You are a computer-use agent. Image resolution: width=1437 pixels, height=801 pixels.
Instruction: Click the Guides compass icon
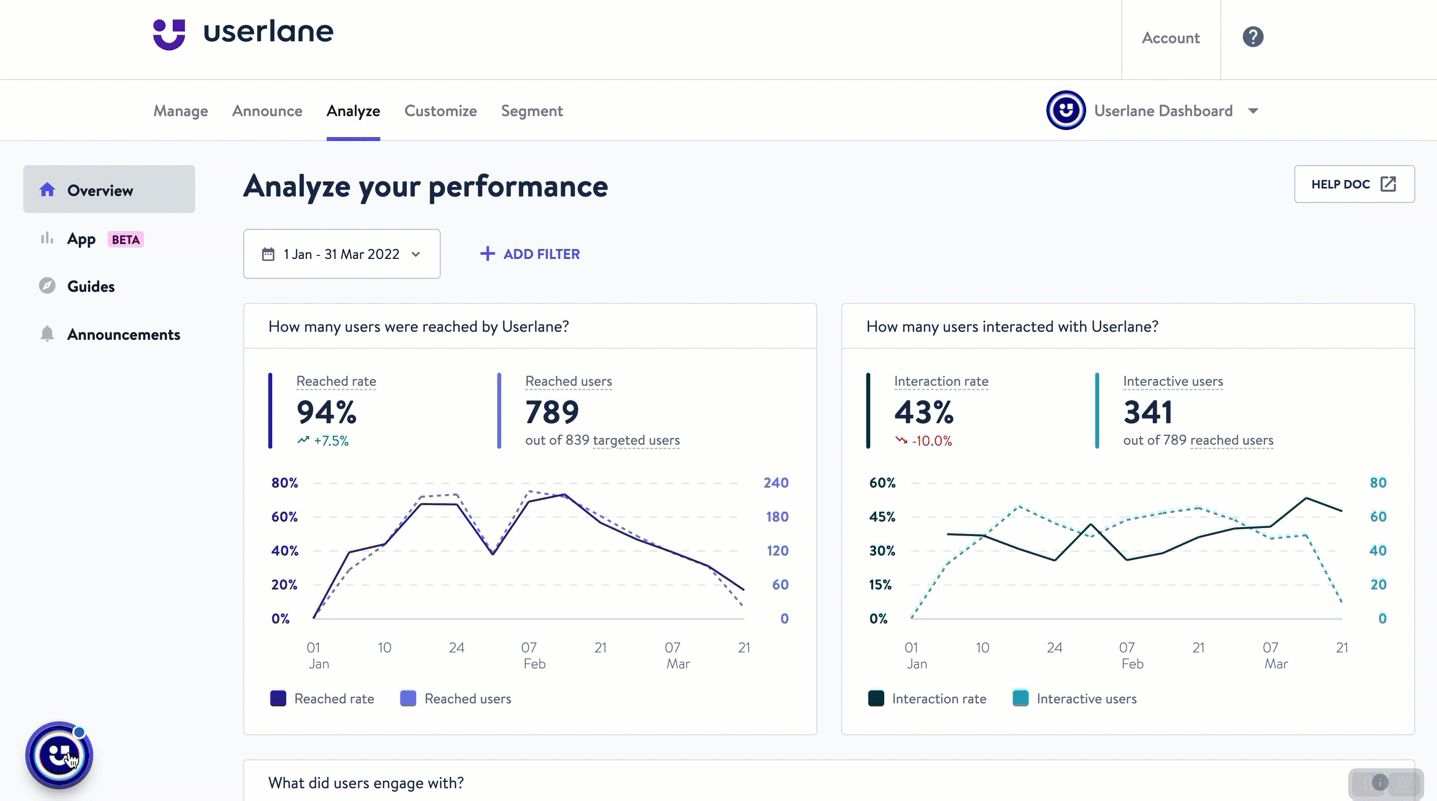pos(47,286)
